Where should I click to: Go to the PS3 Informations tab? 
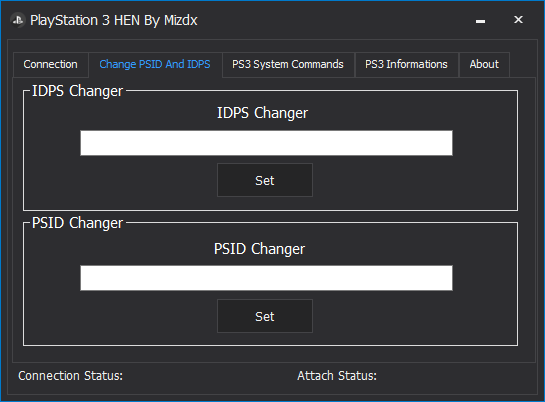pyautogui.click(x=407, y=64)
